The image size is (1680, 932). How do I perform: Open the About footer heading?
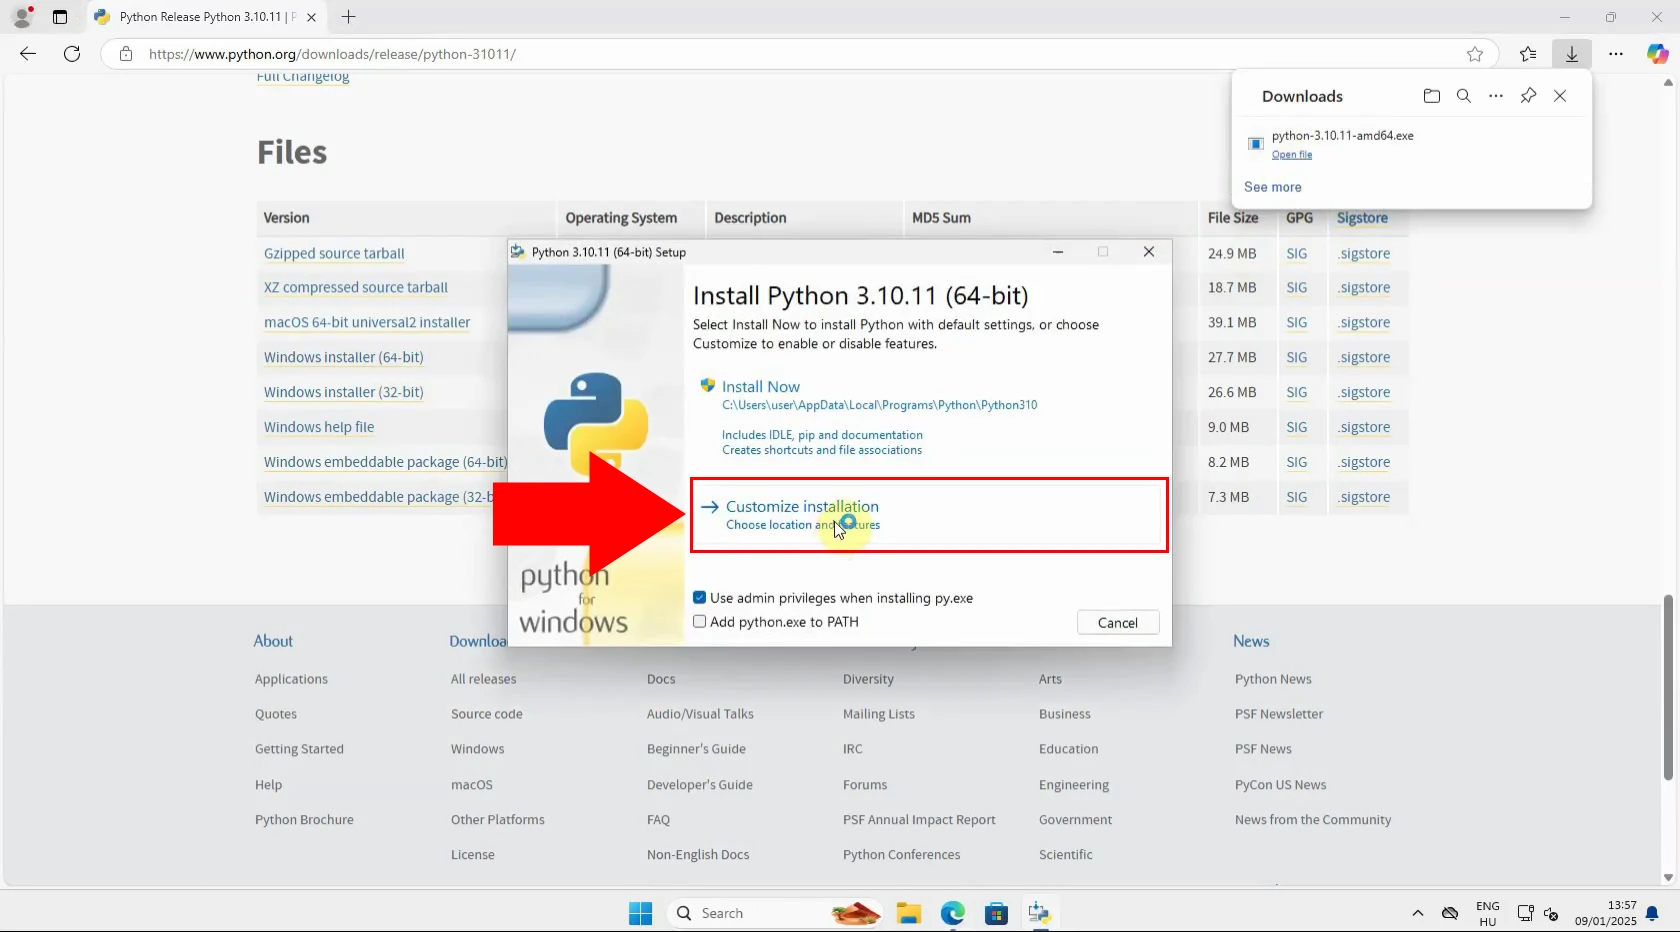tap(273, 642)
